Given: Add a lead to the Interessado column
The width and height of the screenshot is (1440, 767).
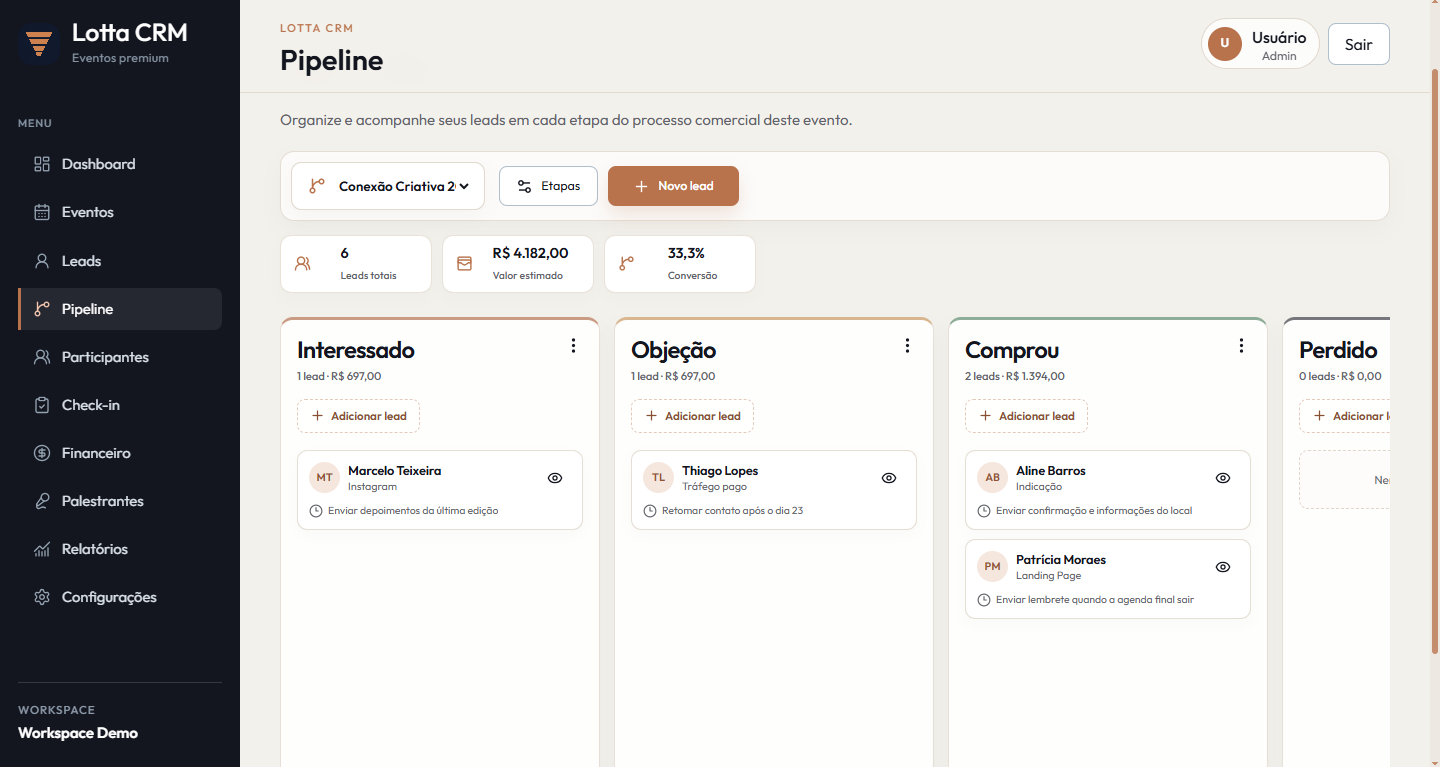Looking at the screenshot, I should pos(358,416).
